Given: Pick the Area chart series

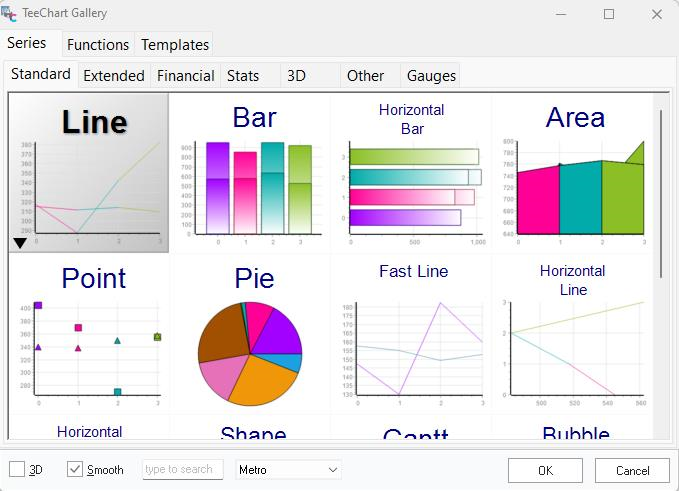Looking at the screenshot, I should (574, 173).
